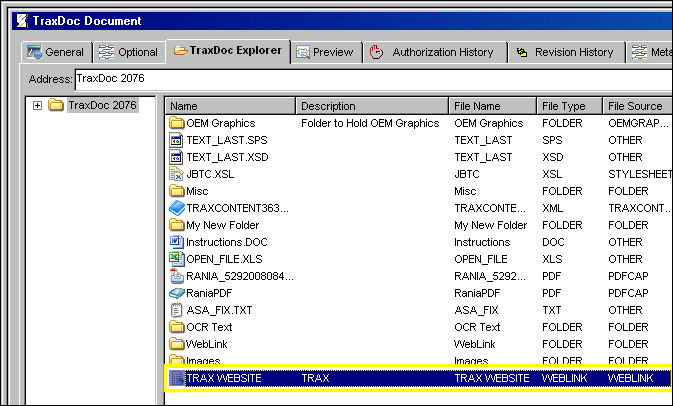Click the TraxDoc 2076 tree folder icon

(x=56, y=105)
